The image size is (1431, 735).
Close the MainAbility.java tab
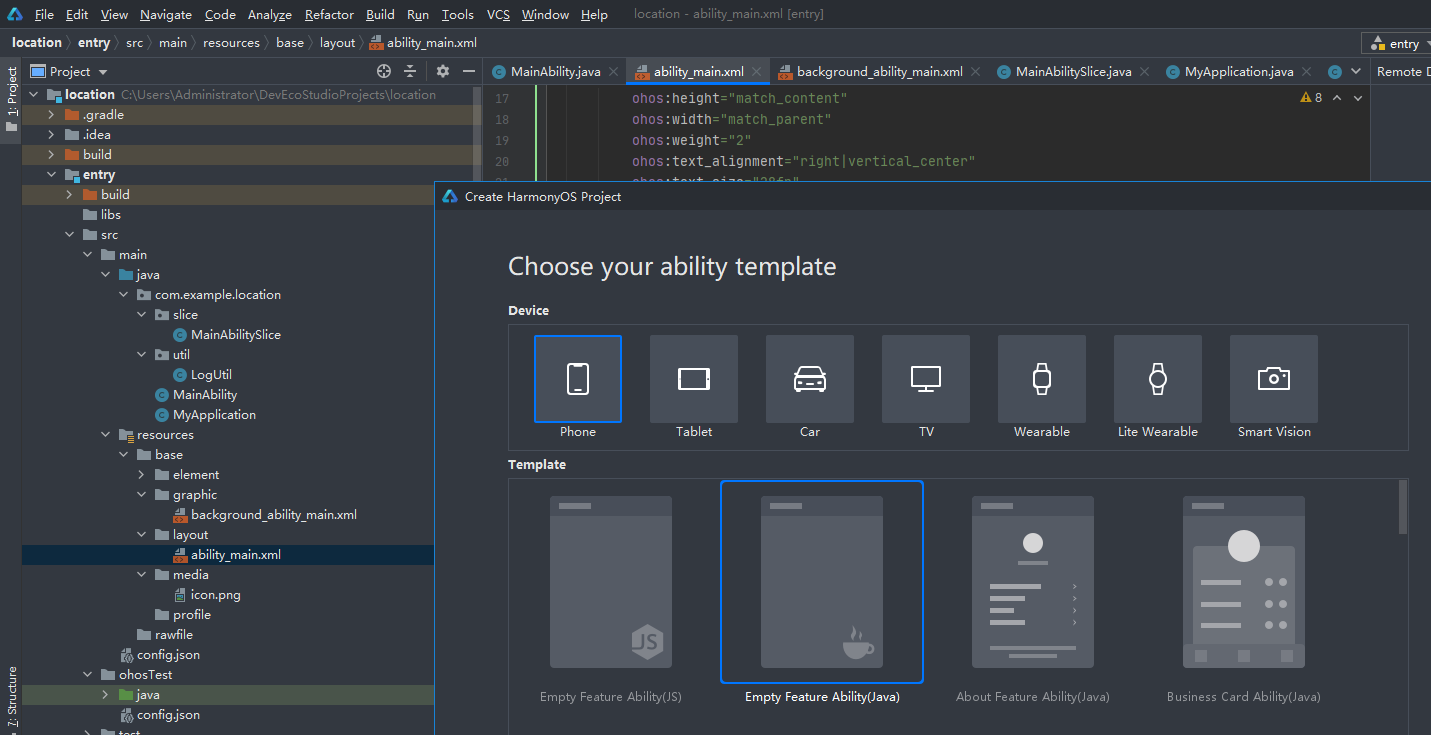[614, 71]
